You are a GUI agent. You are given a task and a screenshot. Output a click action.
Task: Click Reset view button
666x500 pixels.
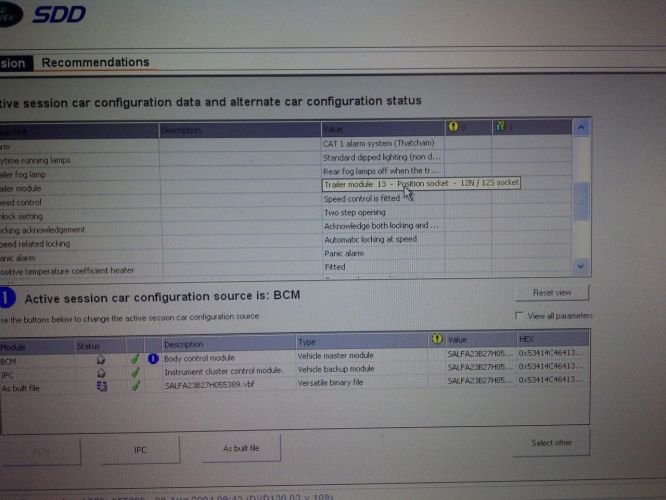[x=552, y=292]
